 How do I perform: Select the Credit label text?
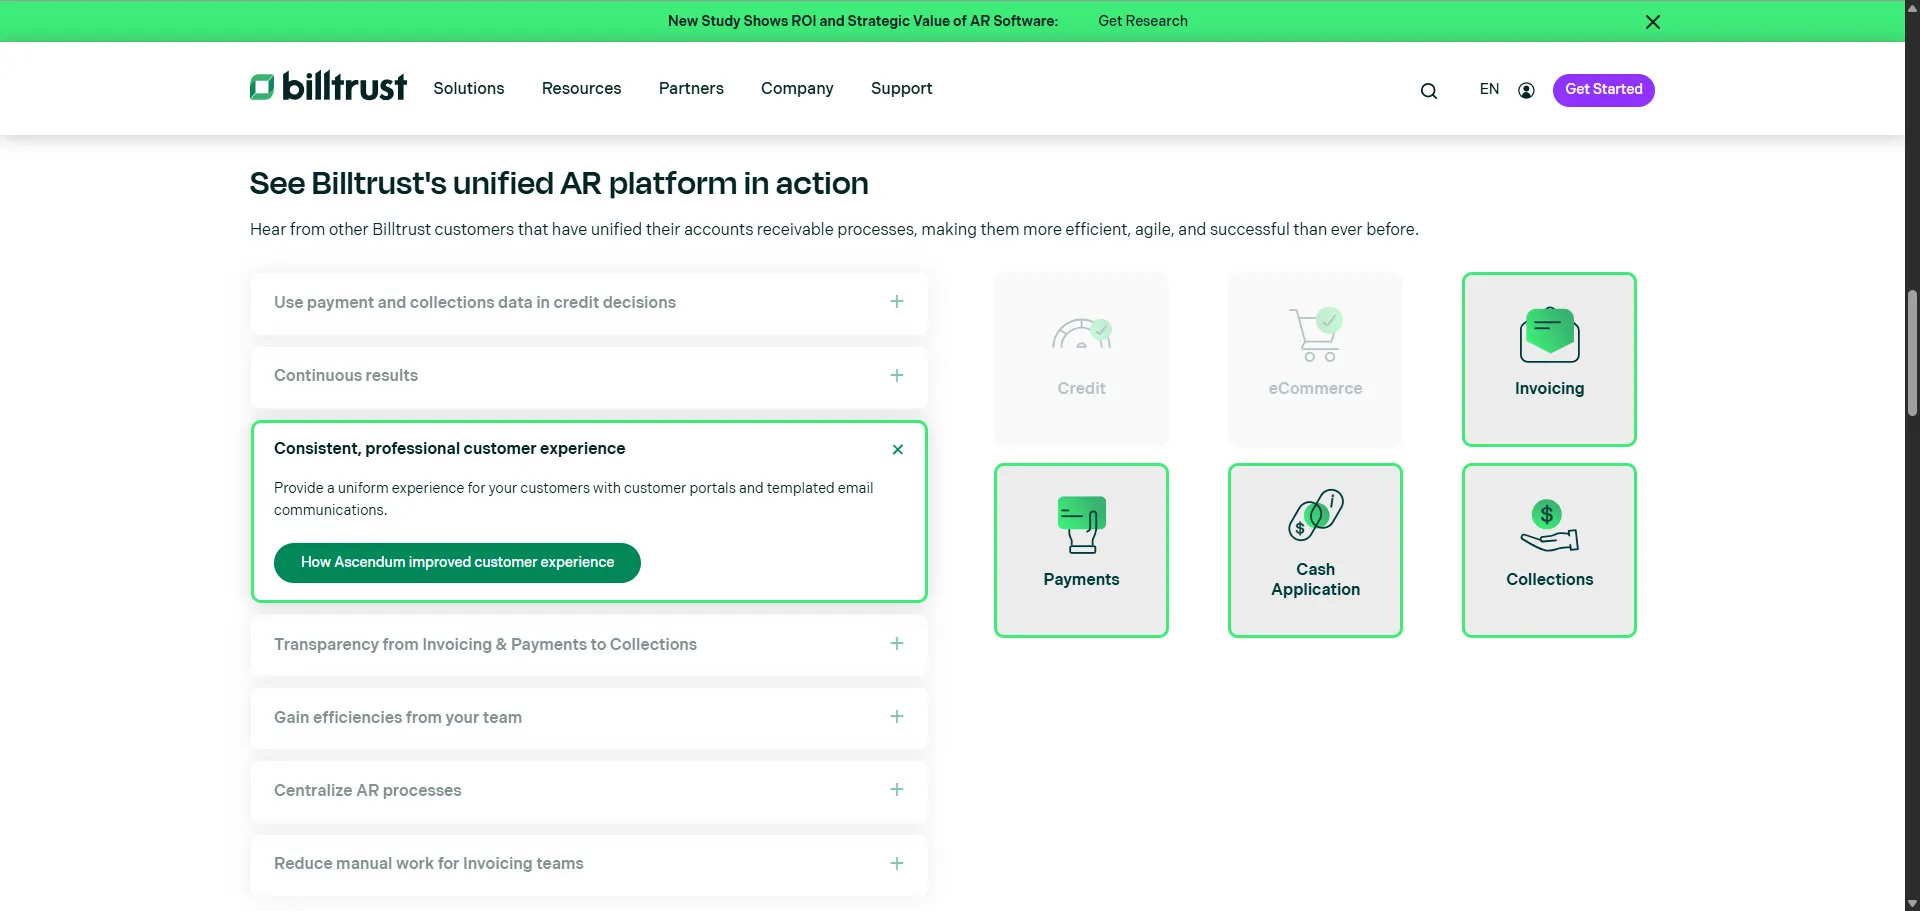pyautogui.click(x=1081, y=388)
